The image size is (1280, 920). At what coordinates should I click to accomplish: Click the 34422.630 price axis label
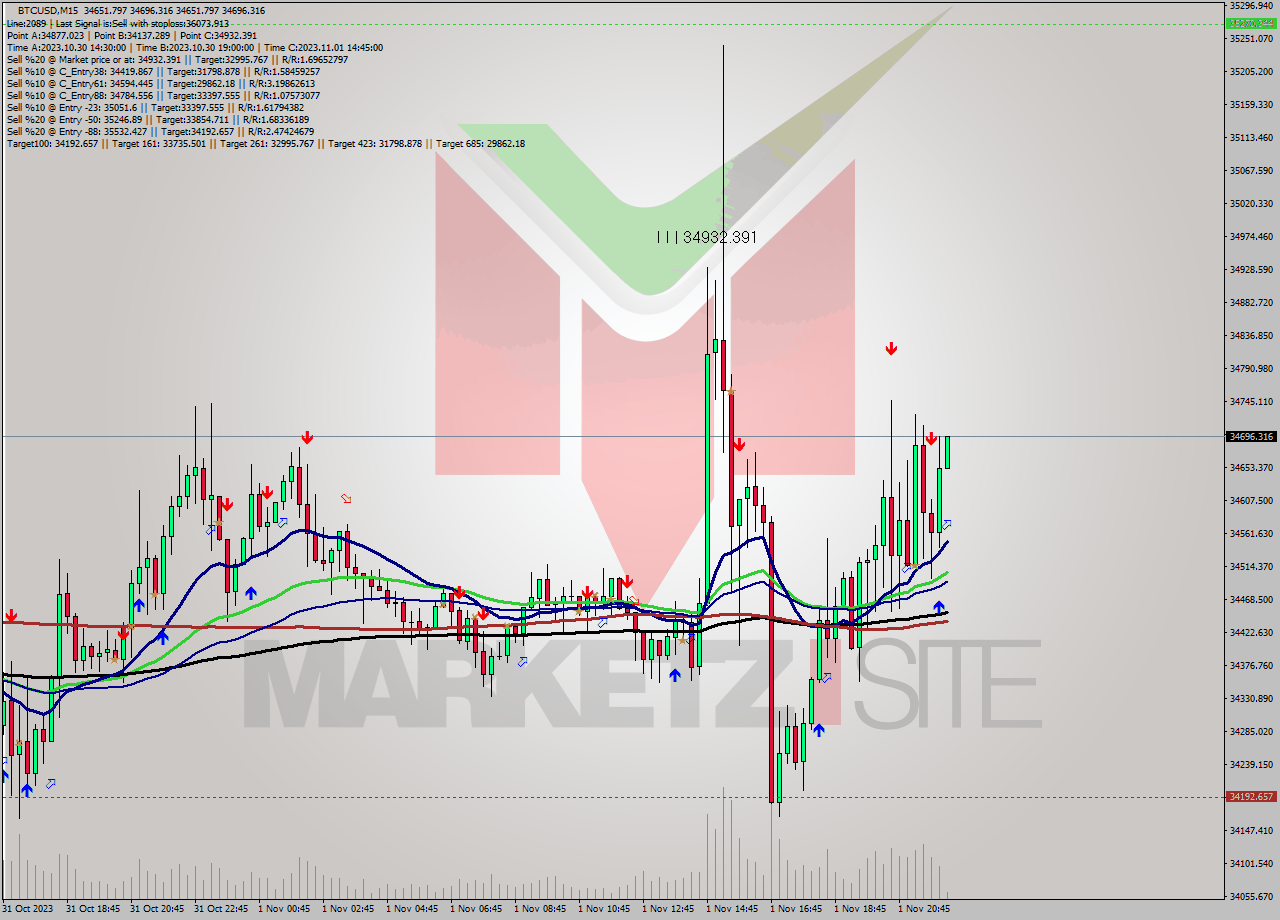[1251, 632]
